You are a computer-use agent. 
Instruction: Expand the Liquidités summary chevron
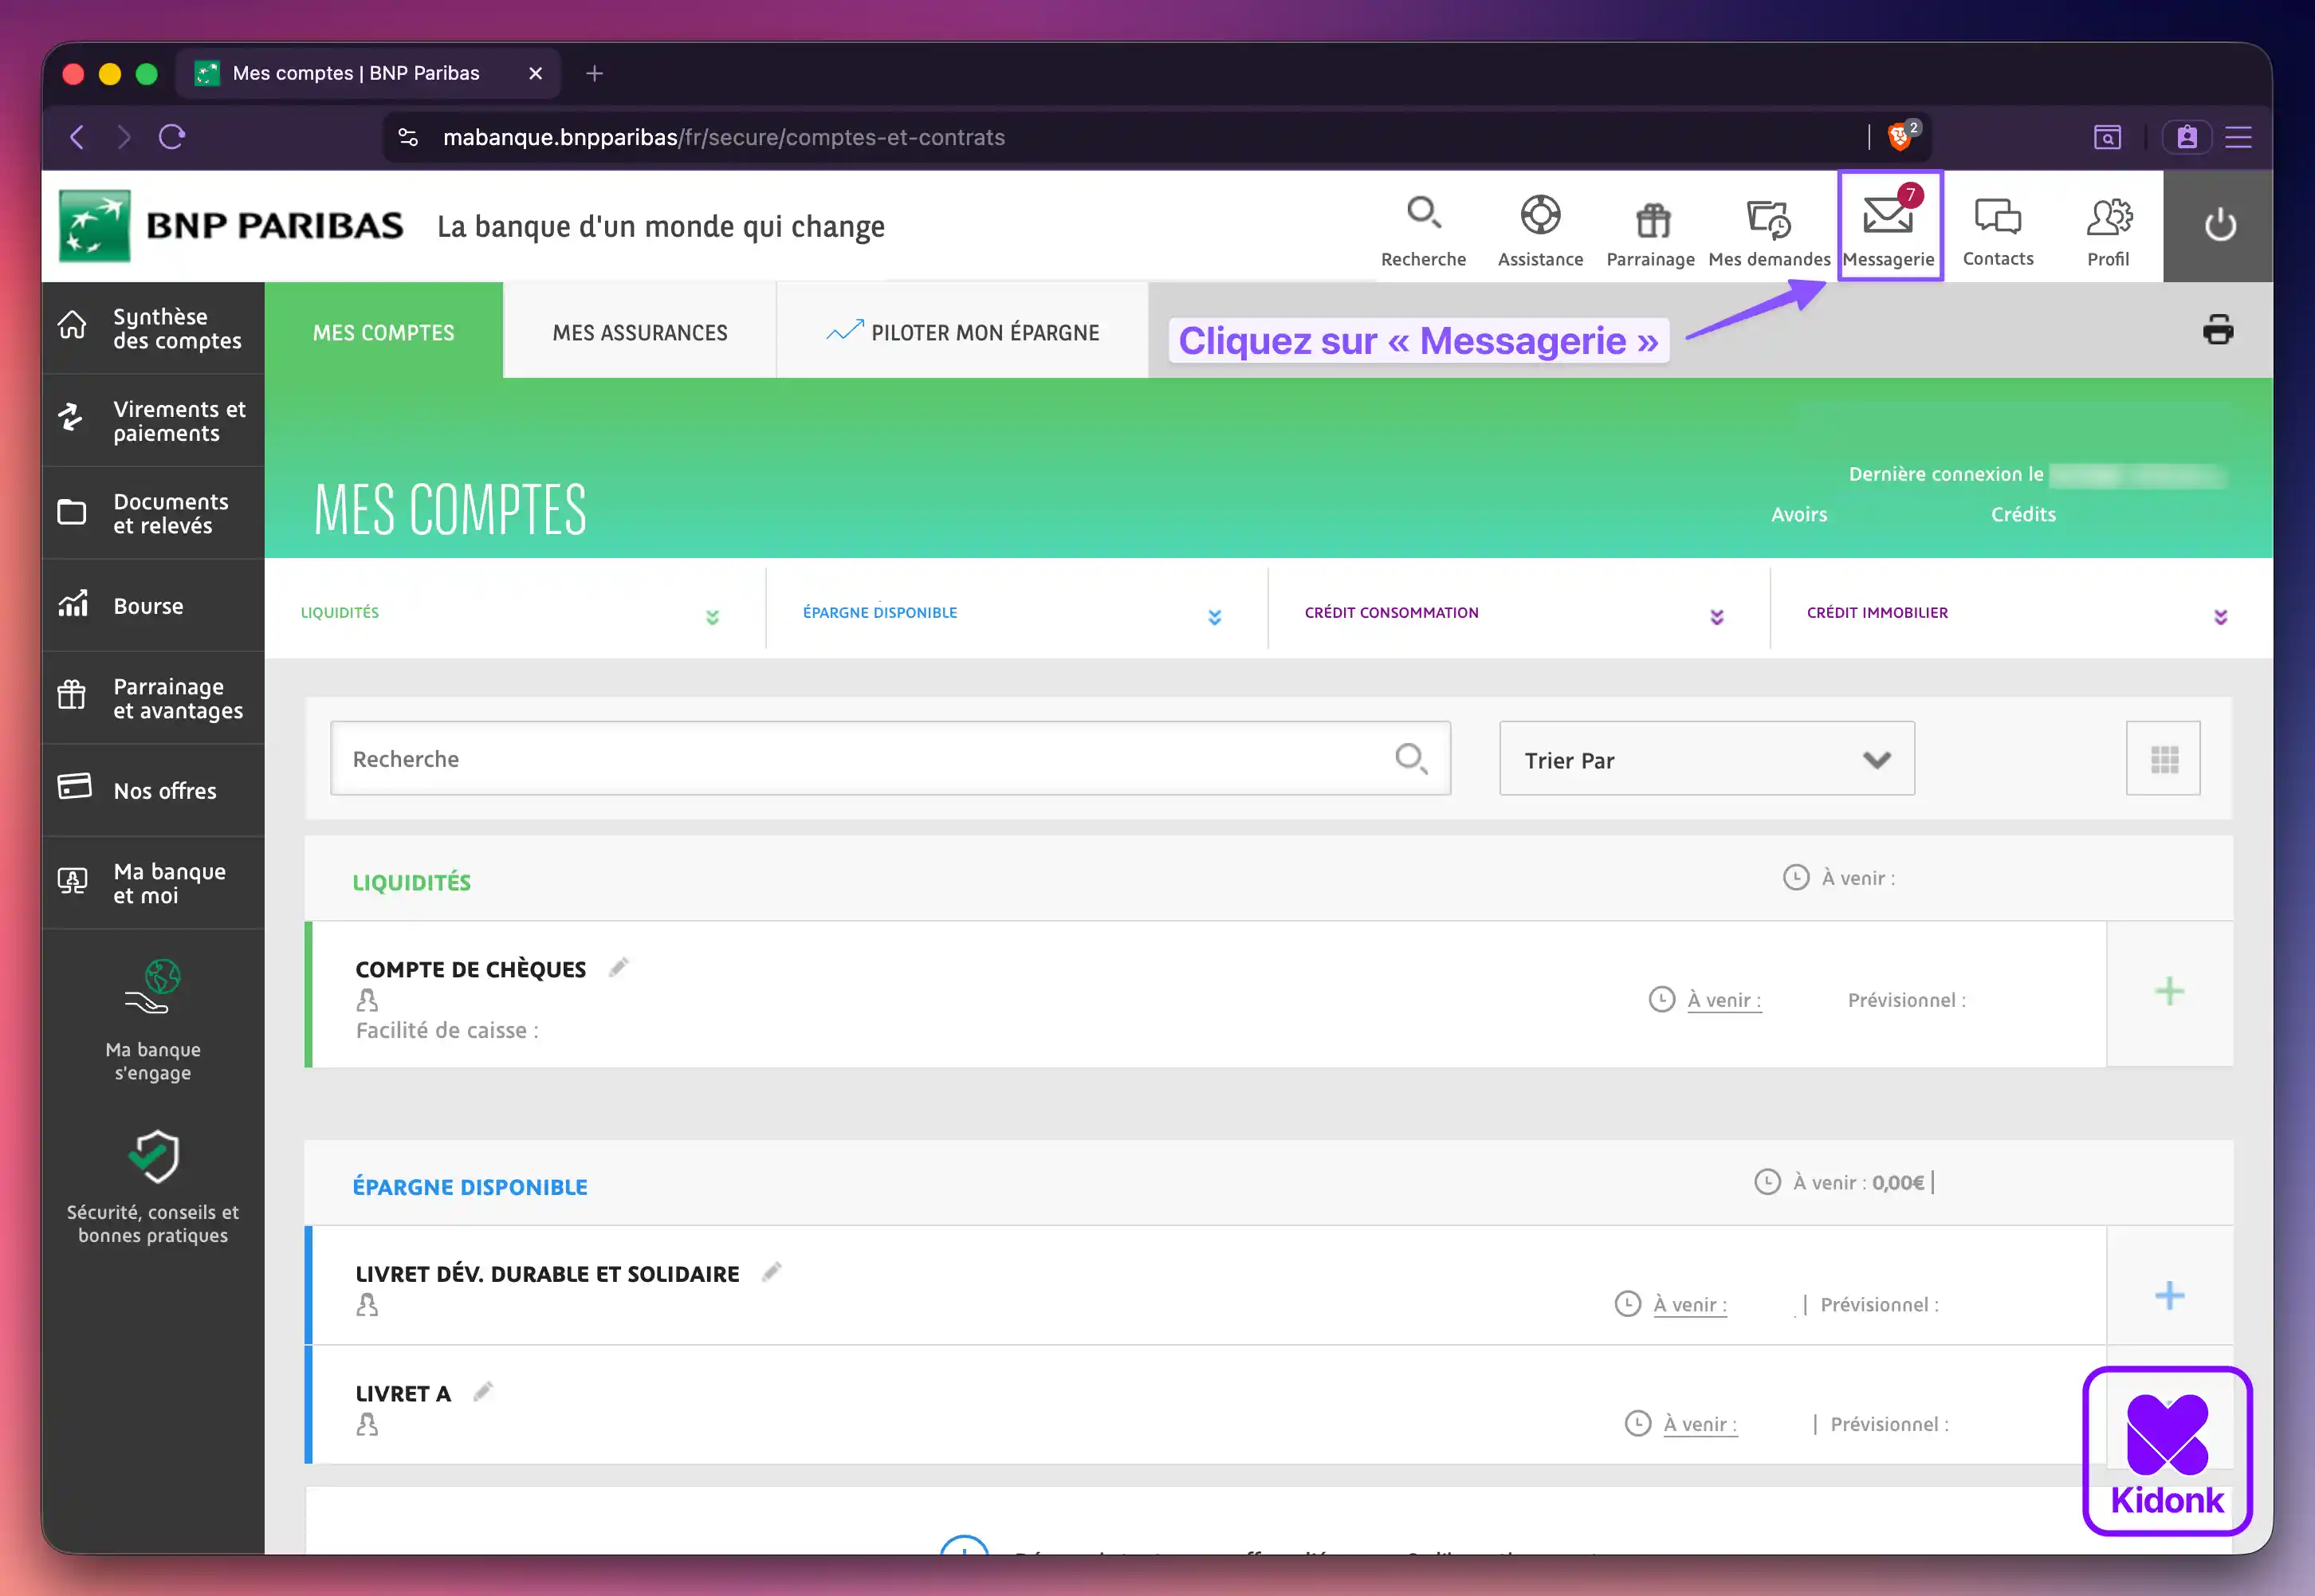(x=712, y=617)
